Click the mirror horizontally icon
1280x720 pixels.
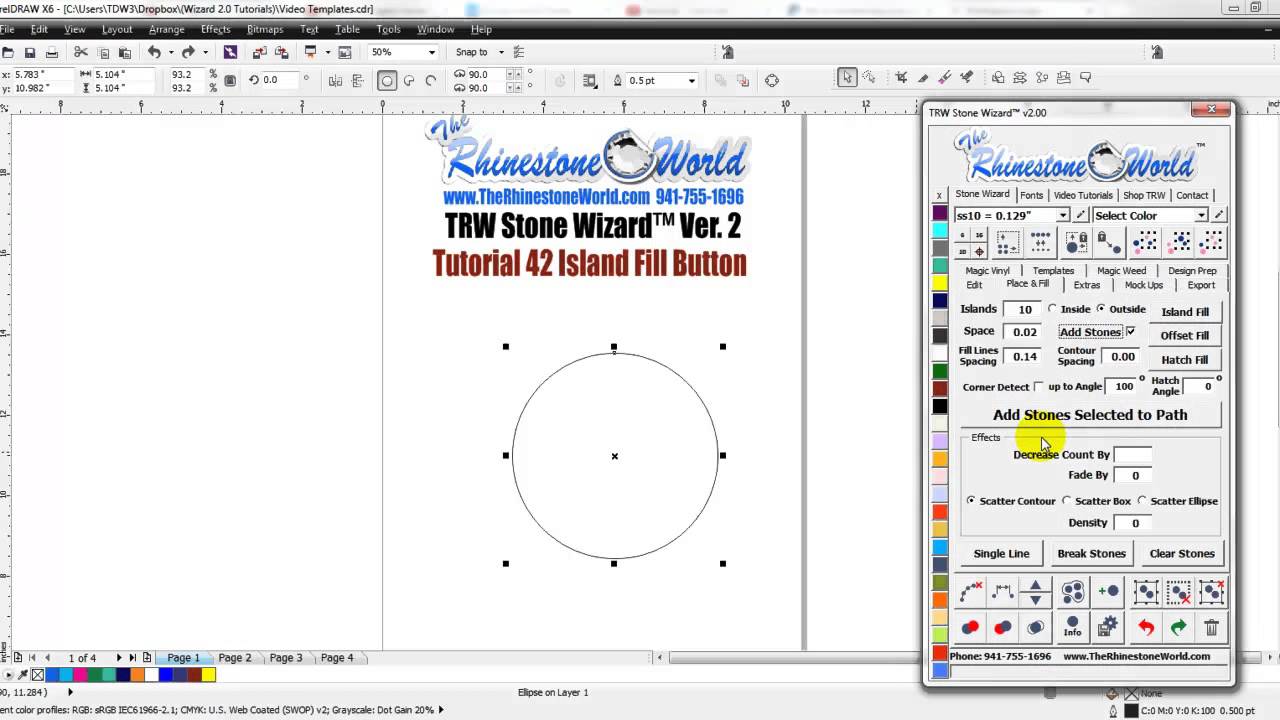click(x=336, y=81)
